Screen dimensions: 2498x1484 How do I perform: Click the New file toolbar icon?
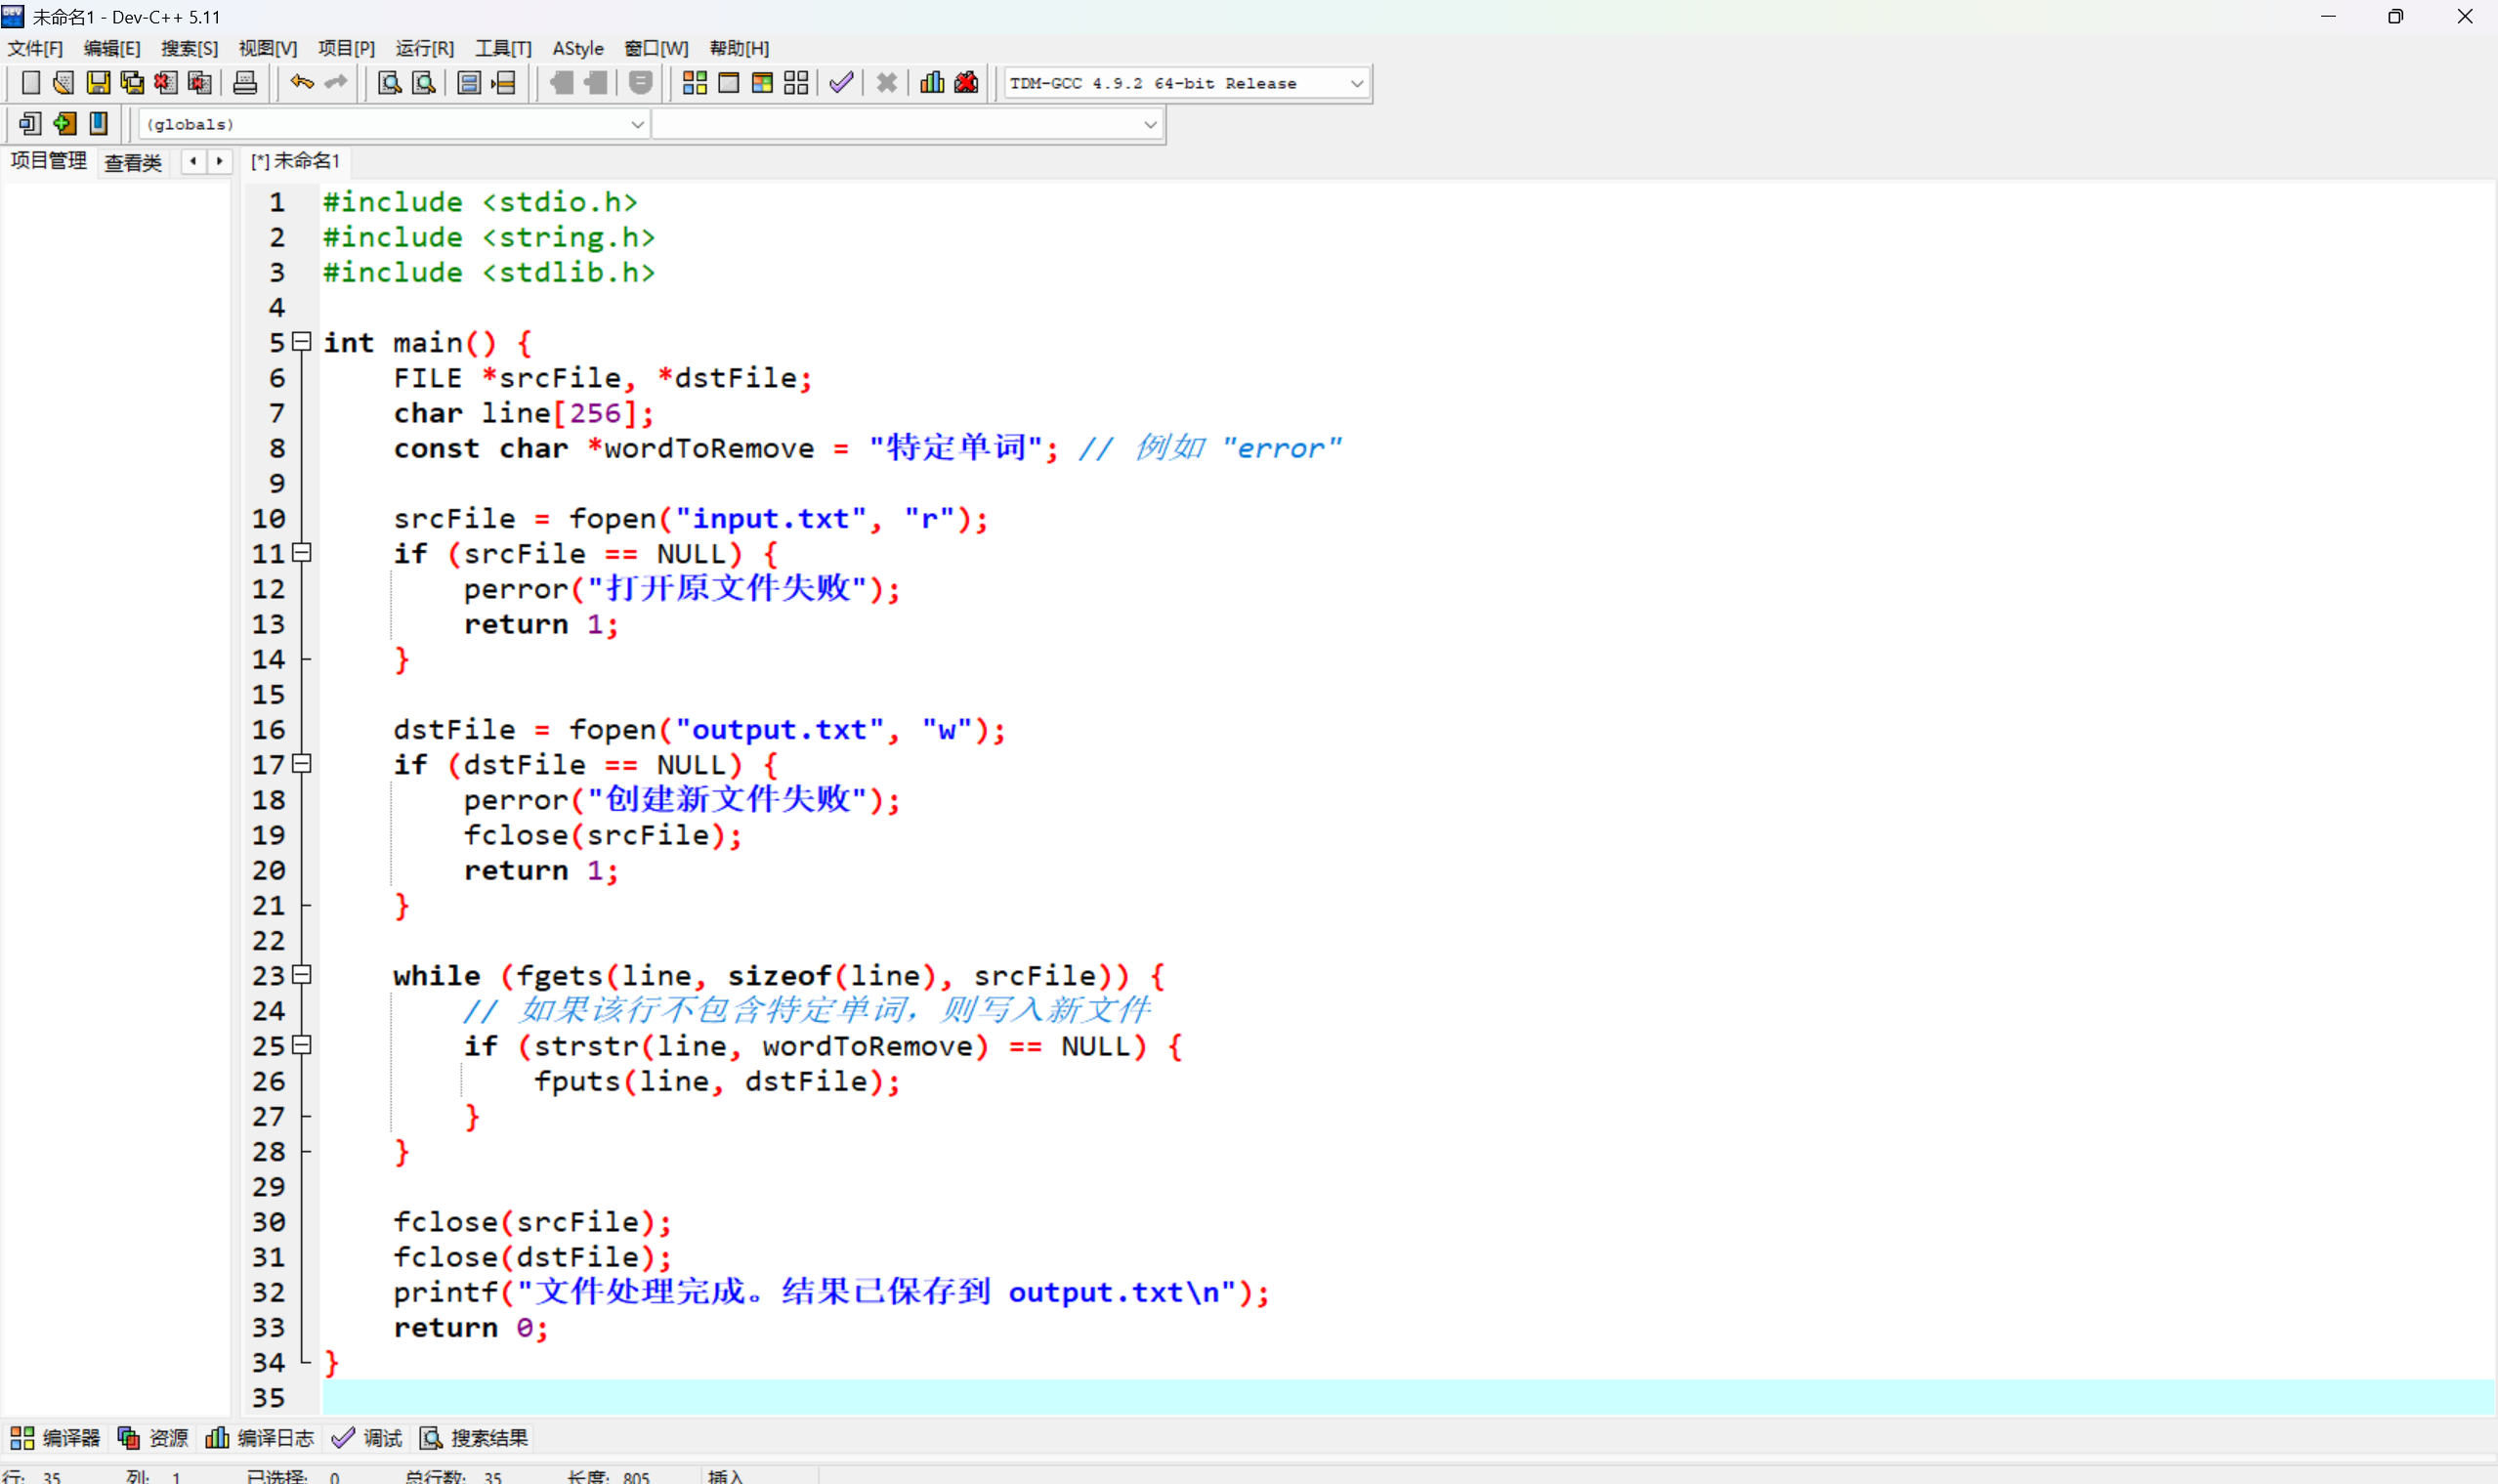click(x=30, y=83)
